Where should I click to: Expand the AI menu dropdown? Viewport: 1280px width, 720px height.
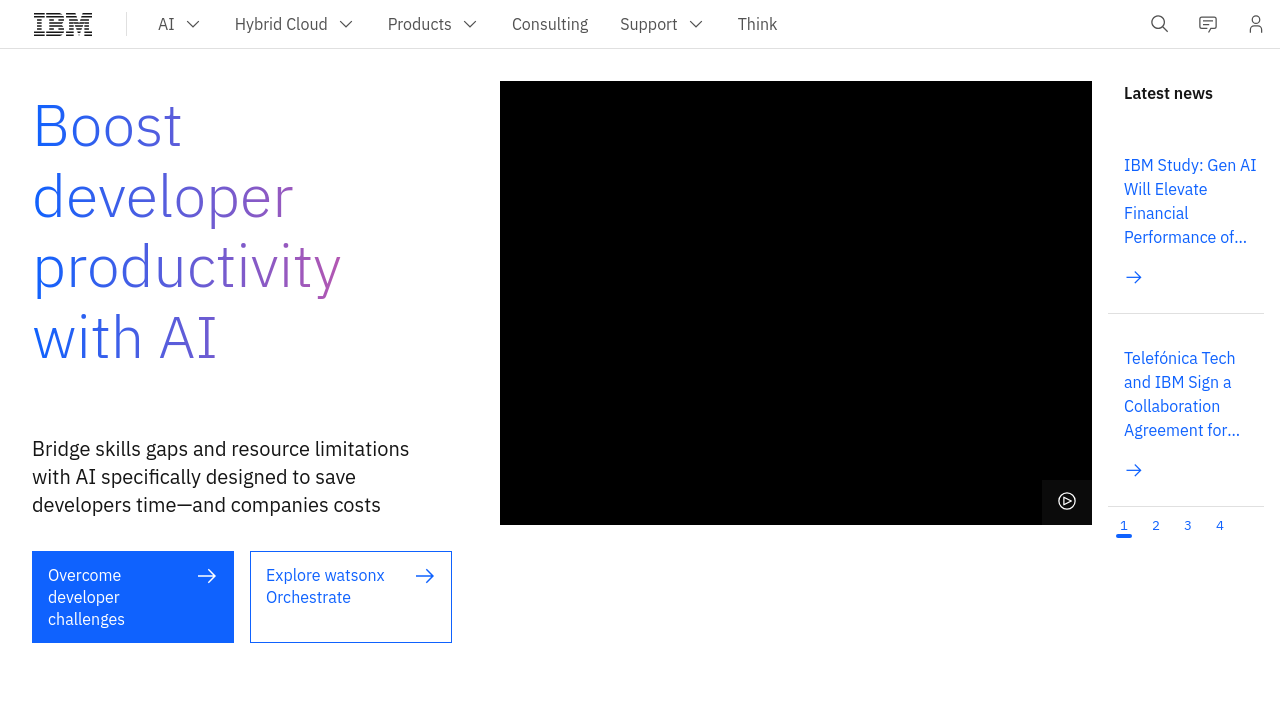(x=179, y=24)
